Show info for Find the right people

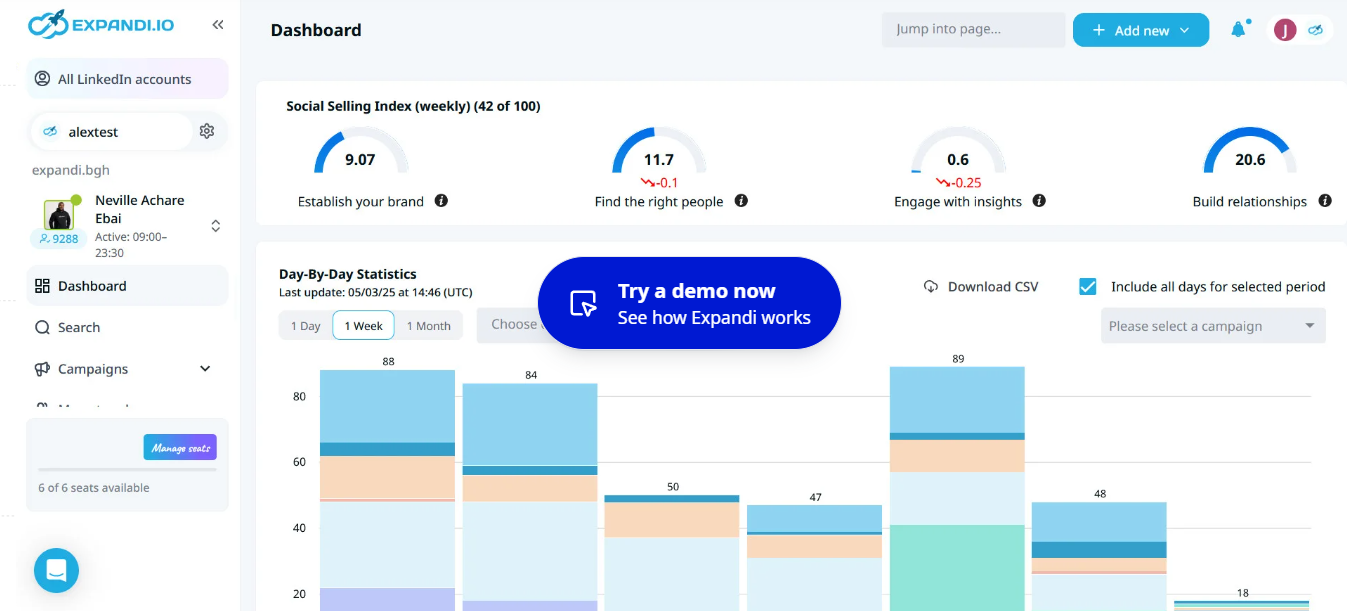(741, 200)
